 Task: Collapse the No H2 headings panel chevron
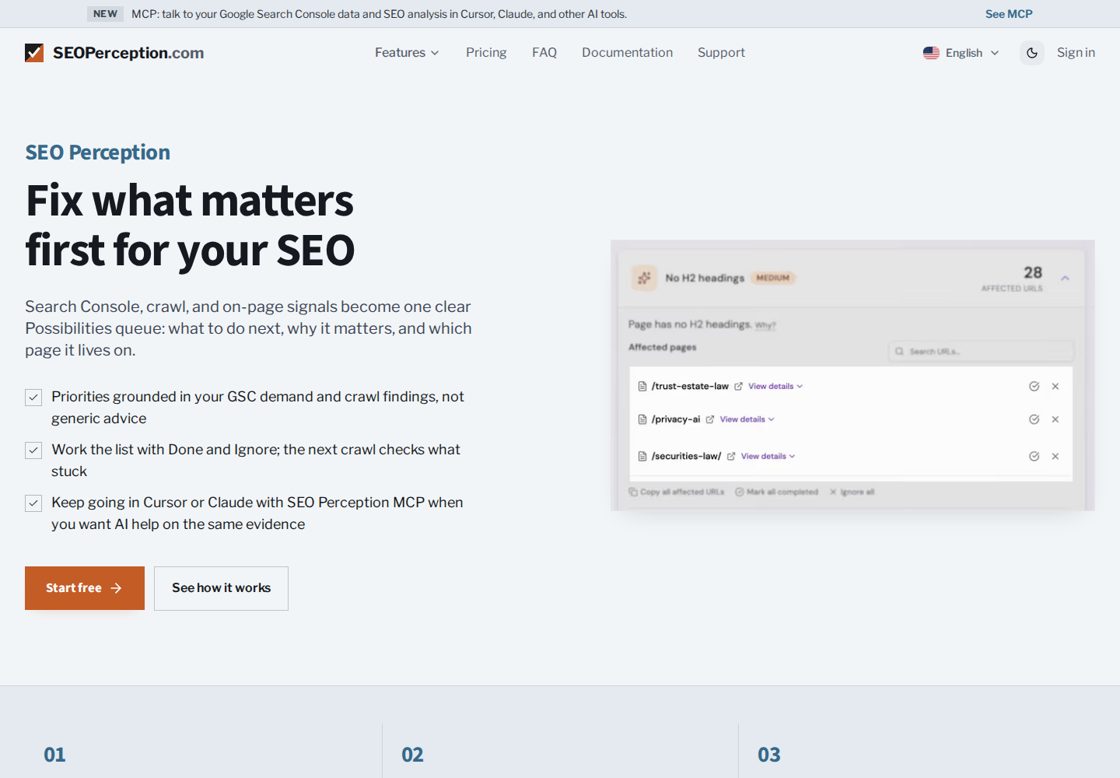click(x=1065, y=279)
